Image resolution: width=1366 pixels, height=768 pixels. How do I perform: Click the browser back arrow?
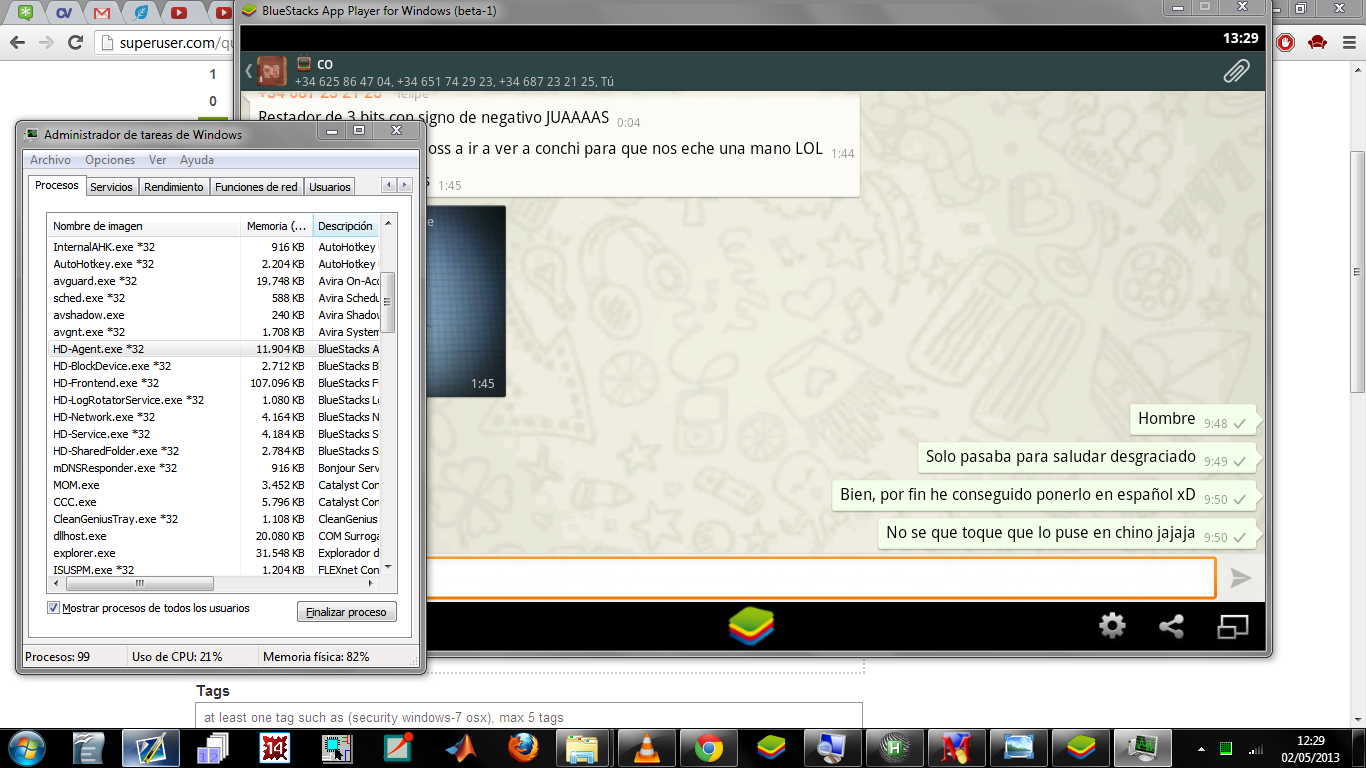click(17, 42)
